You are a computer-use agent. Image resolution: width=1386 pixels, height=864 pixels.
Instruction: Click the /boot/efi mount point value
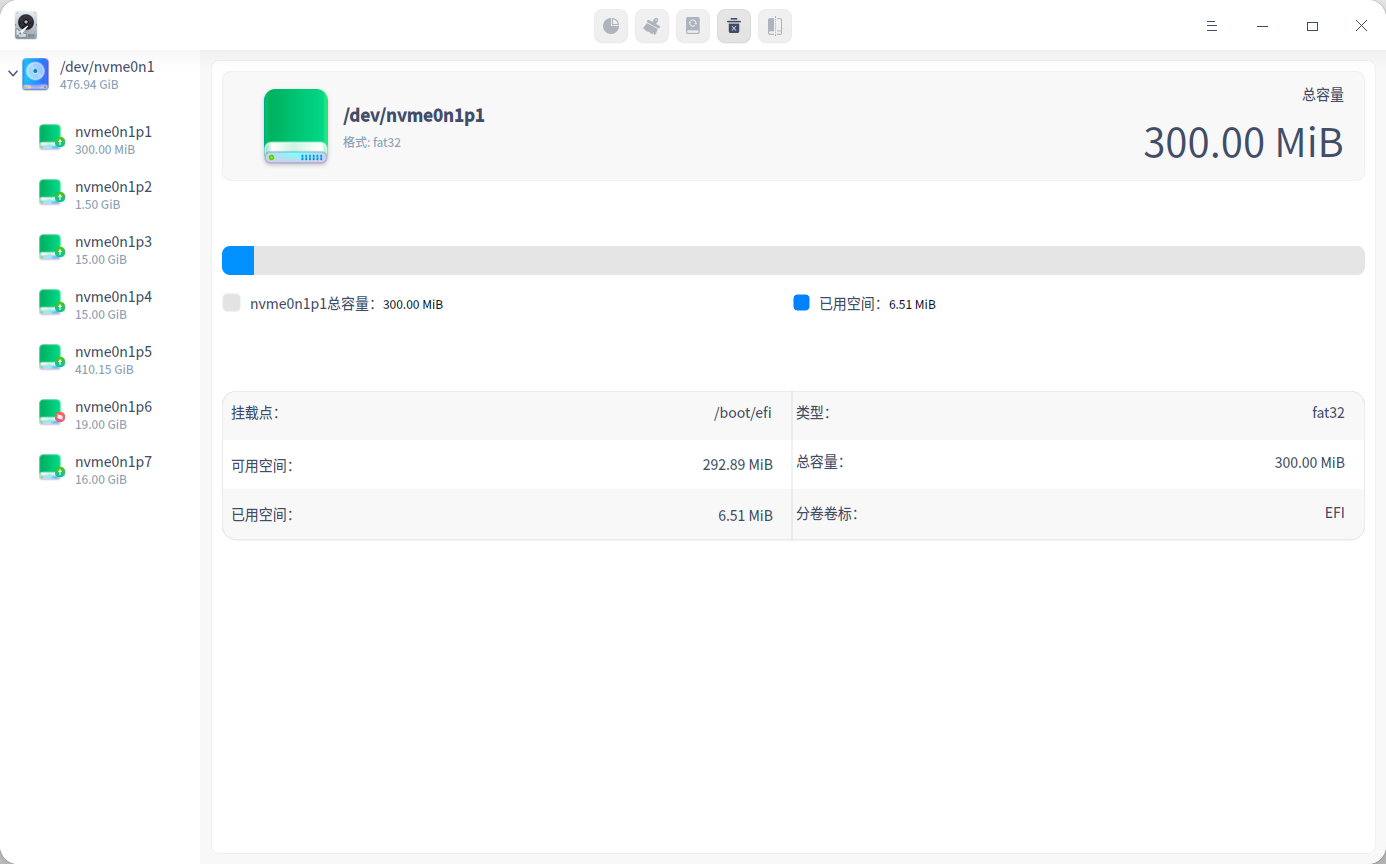[742, 414]
